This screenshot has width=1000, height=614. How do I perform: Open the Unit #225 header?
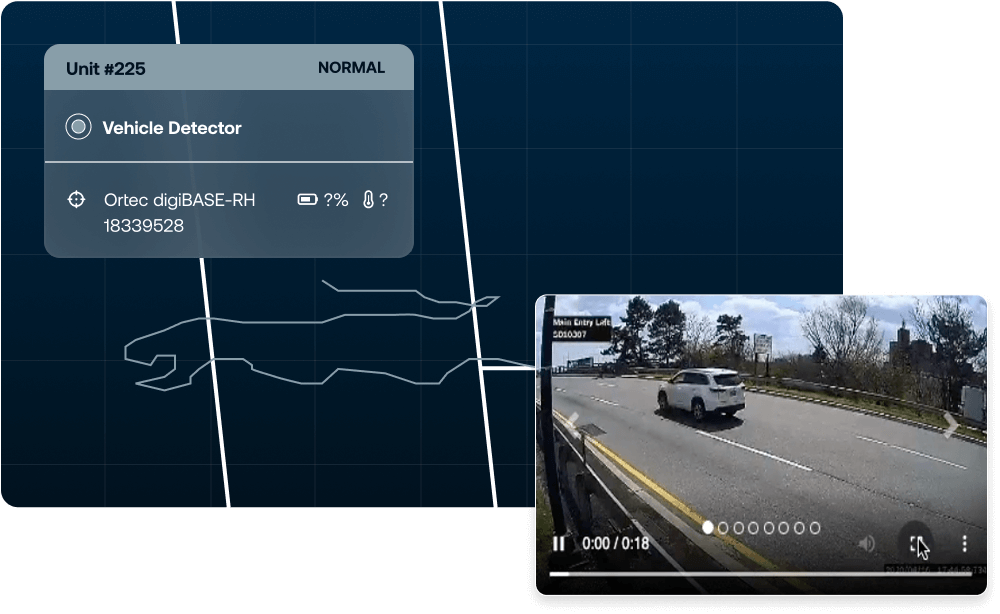pyautogui.click(x=105, y=68)
